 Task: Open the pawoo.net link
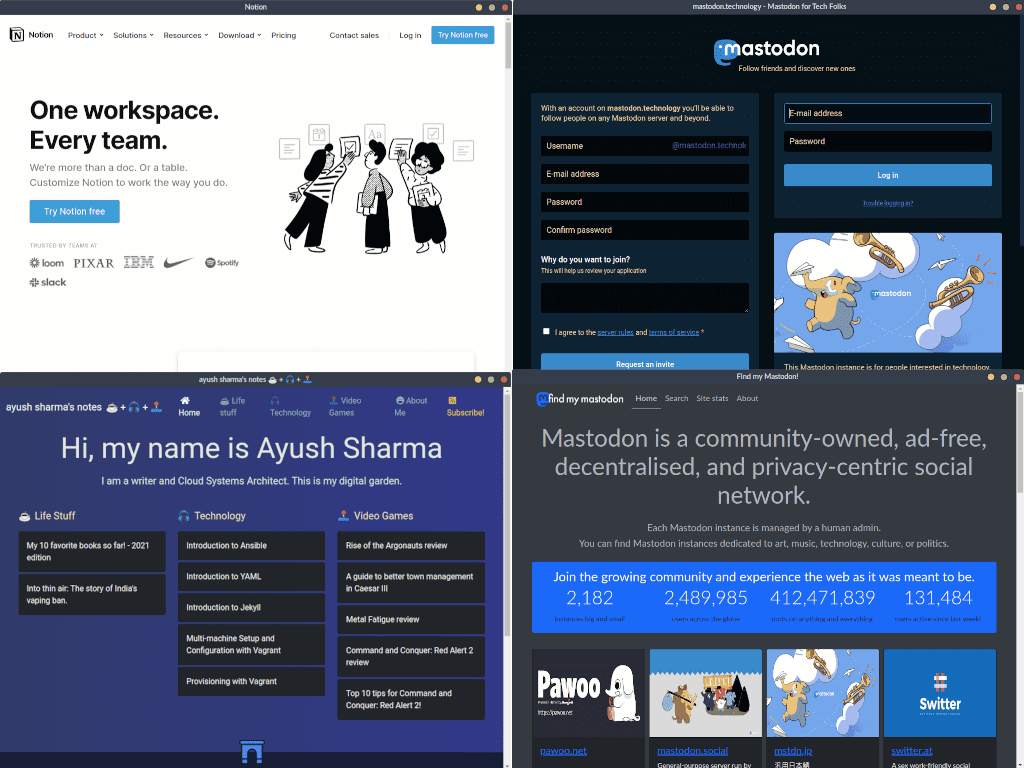click(563, 751)
